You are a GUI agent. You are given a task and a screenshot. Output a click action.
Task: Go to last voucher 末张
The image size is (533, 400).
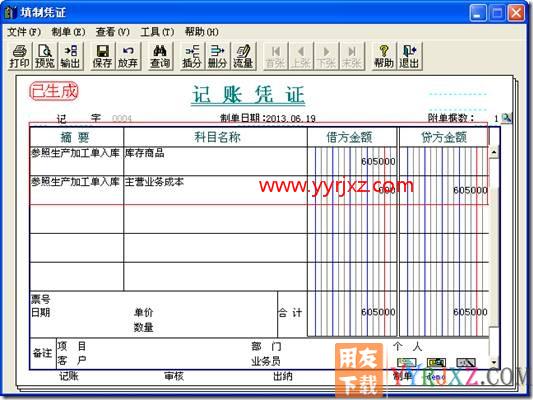coord(352,56)
